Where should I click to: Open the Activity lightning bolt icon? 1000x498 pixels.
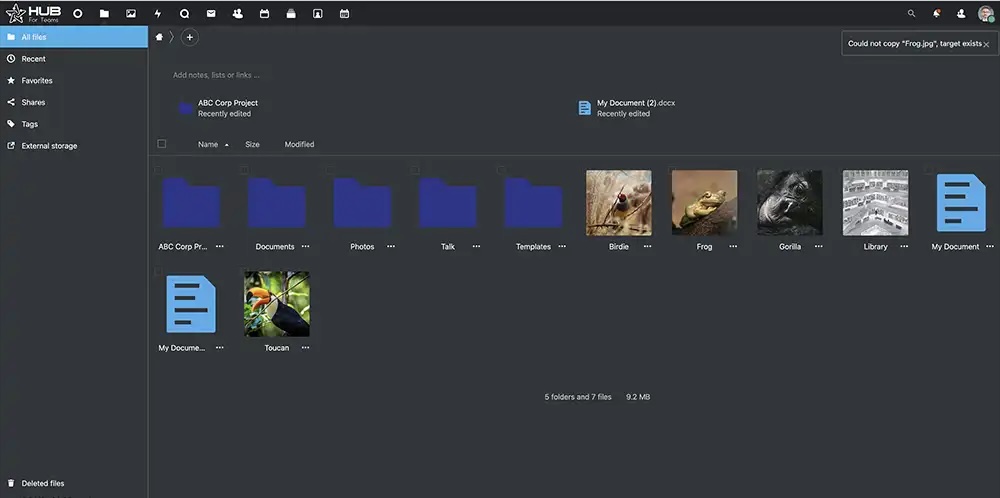point(157,14)
